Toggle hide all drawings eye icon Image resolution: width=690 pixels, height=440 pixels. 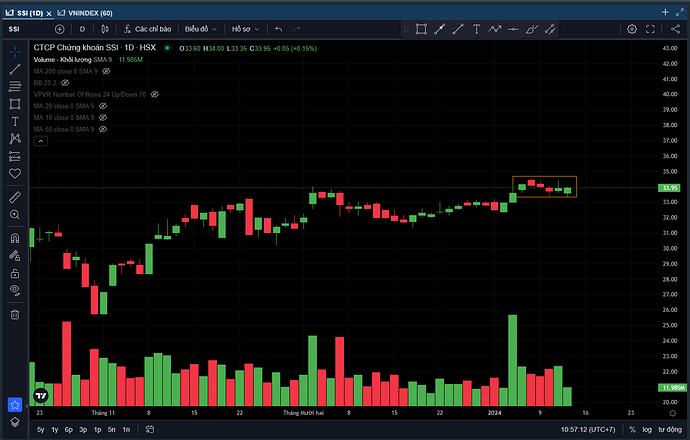[x=15, y=290]
